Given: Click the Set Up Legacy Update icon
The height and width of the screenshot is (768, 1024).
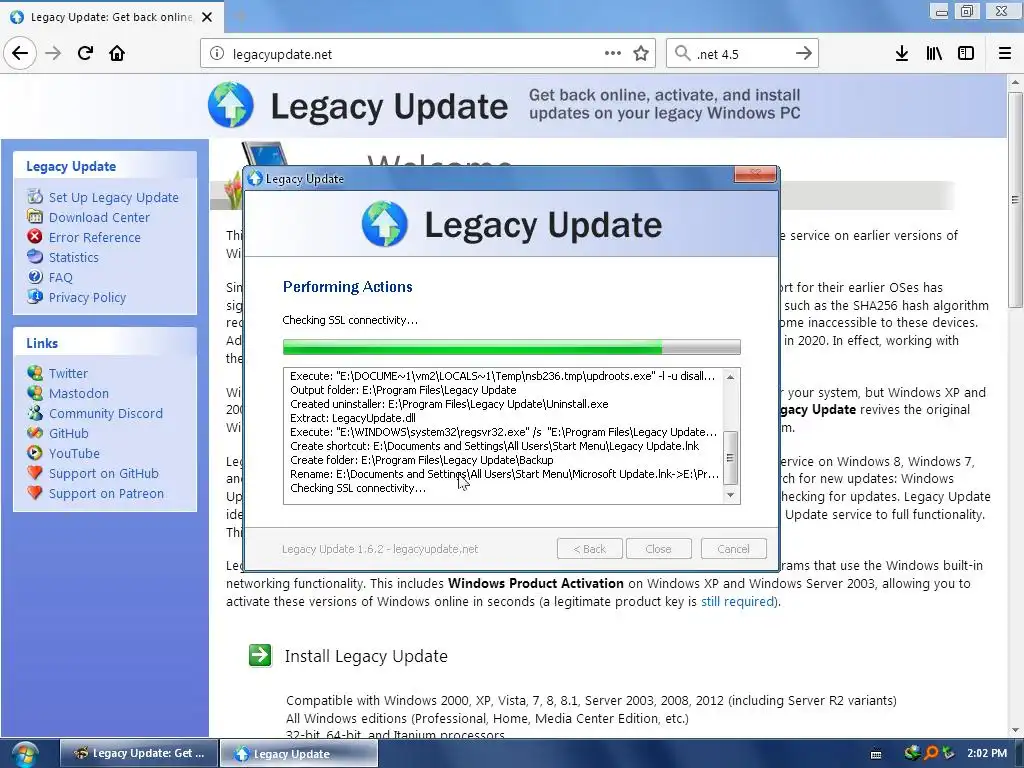Looking at the screenshot, I should (x=35, y=197).
